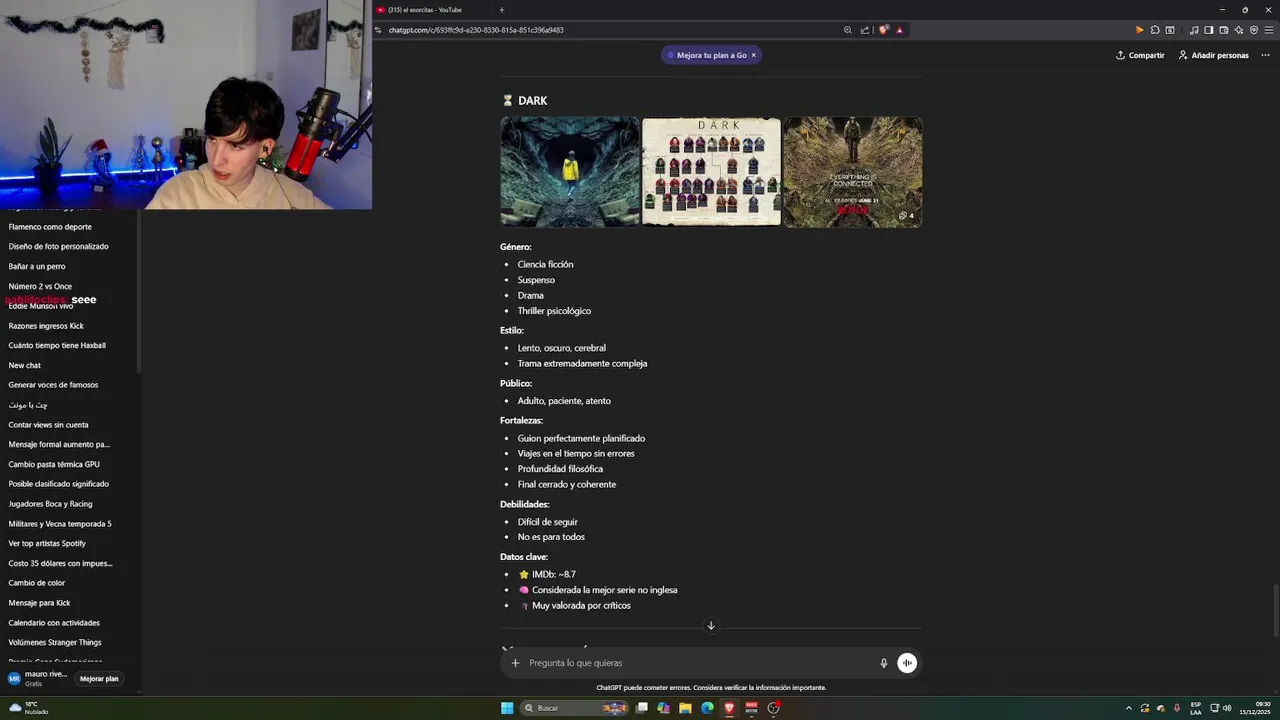This screenshot has height=720, width=1280.
Task: Start voice mode with the waveform button
Action: pyautogui.click(x=907, y=663)
